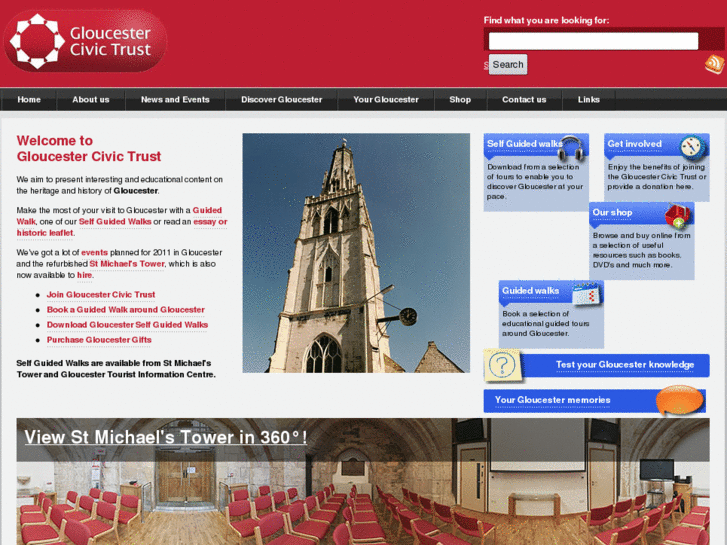Open Your Gloucester menu

pos(386,99)
